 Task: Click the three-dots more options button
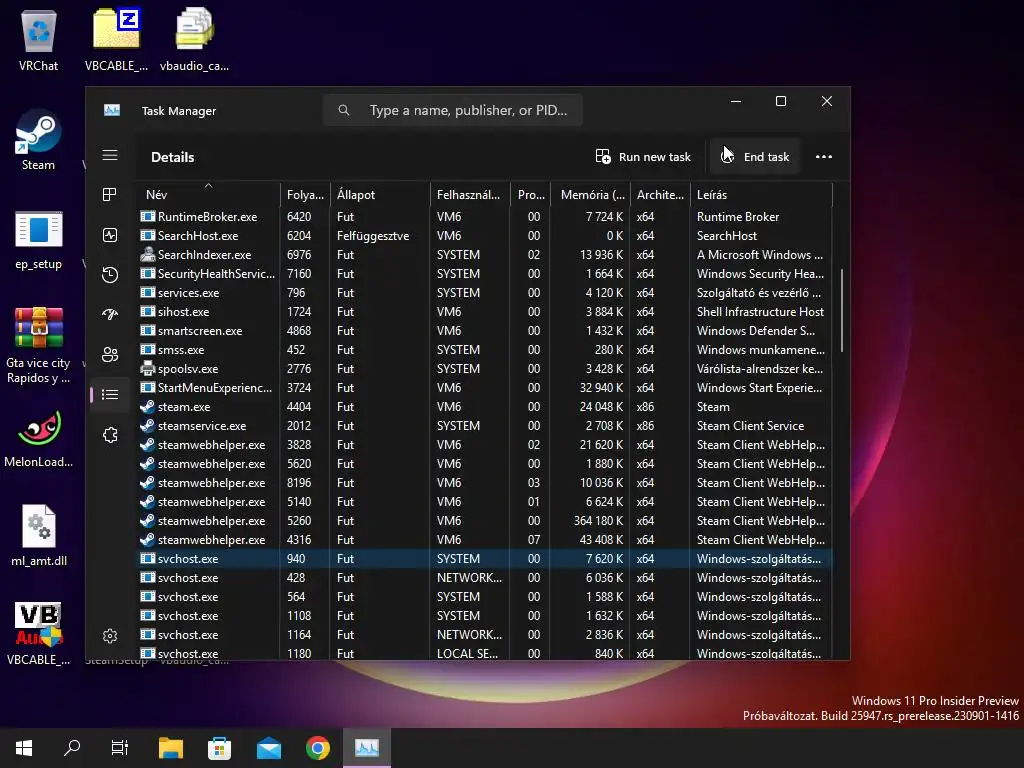pos(824,157)
